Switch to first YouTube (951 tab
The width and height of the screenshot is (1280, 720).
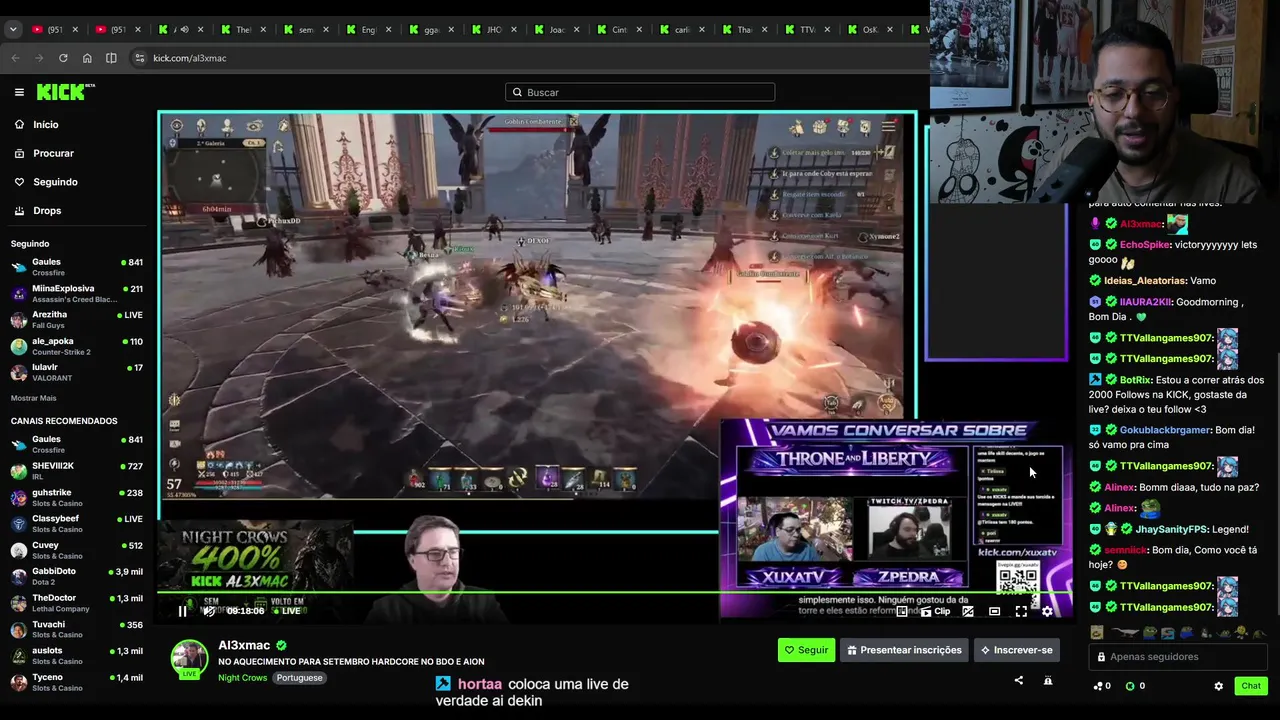click(55, 29)
